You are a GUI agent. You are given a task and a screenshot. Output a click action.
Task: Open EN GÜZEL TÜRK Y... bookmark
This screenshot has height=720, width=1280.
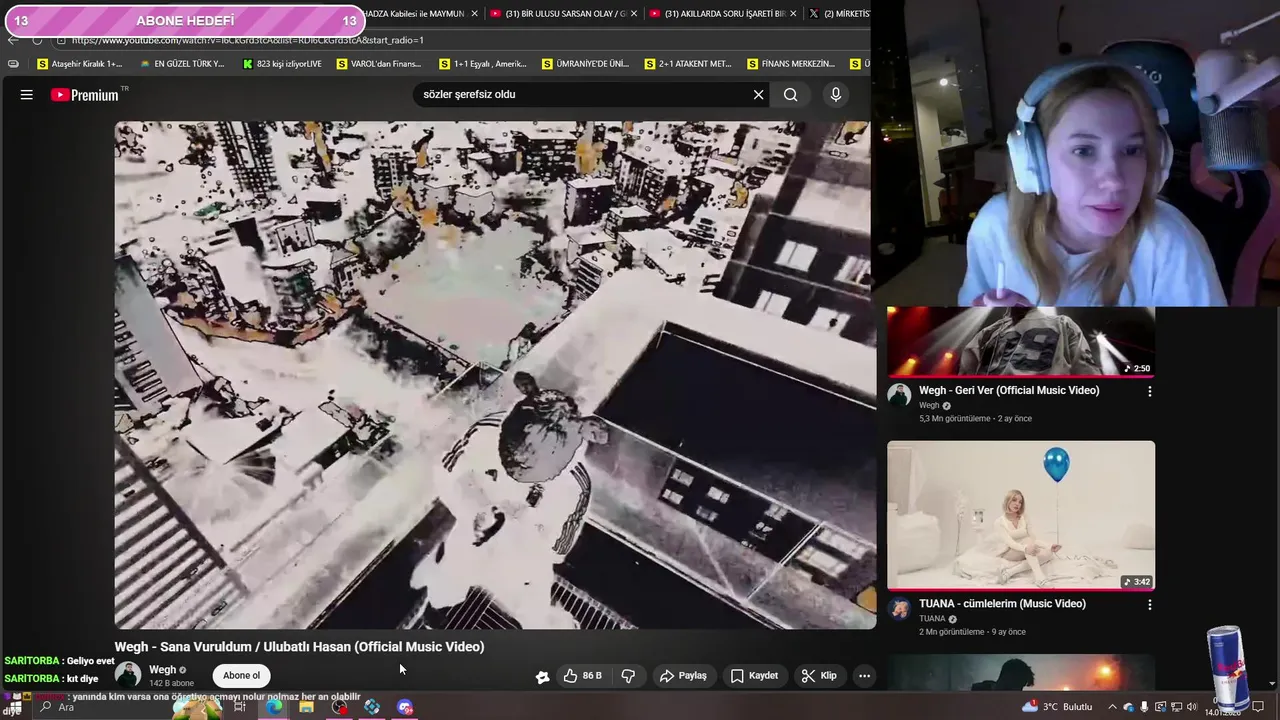point(182,64)
